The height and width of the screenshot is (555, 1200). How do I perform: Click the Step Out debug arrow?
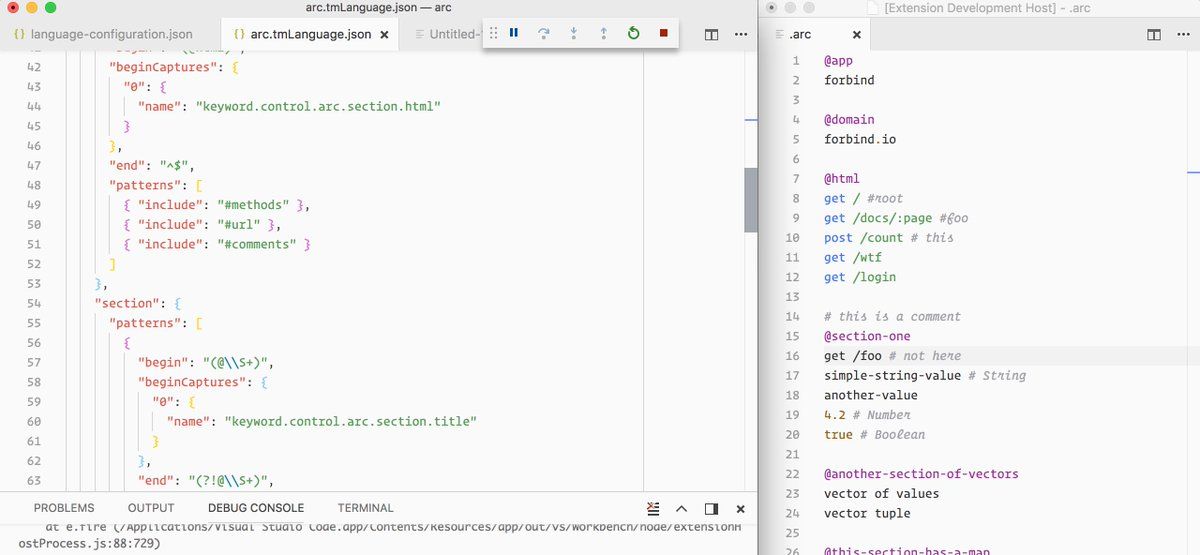(x=604, y=33)
